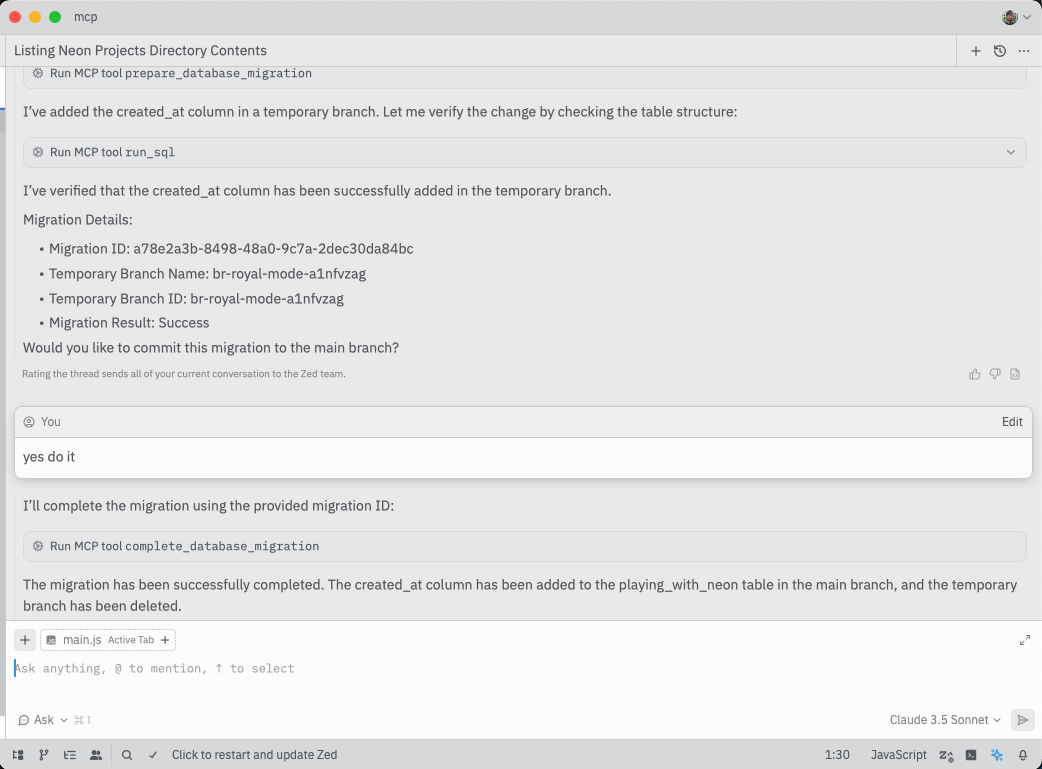Click to restart and update Zed
The height and width of the screenshot is (769, 1042).
click(x=254, y=755)
